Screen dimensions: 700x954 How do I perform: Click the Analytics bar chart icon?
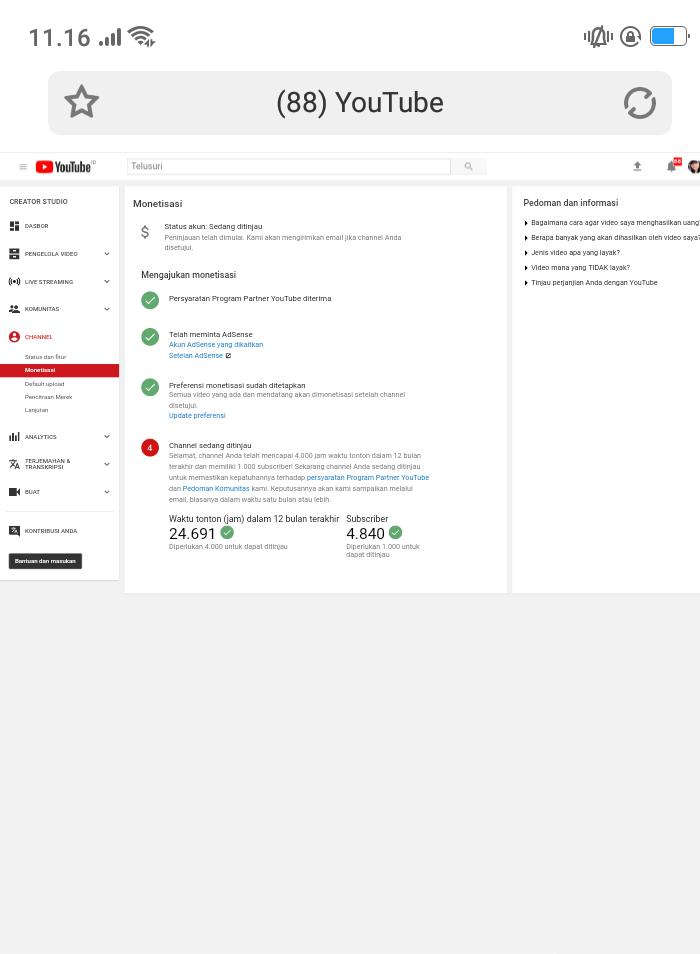(x=14, y=437)
